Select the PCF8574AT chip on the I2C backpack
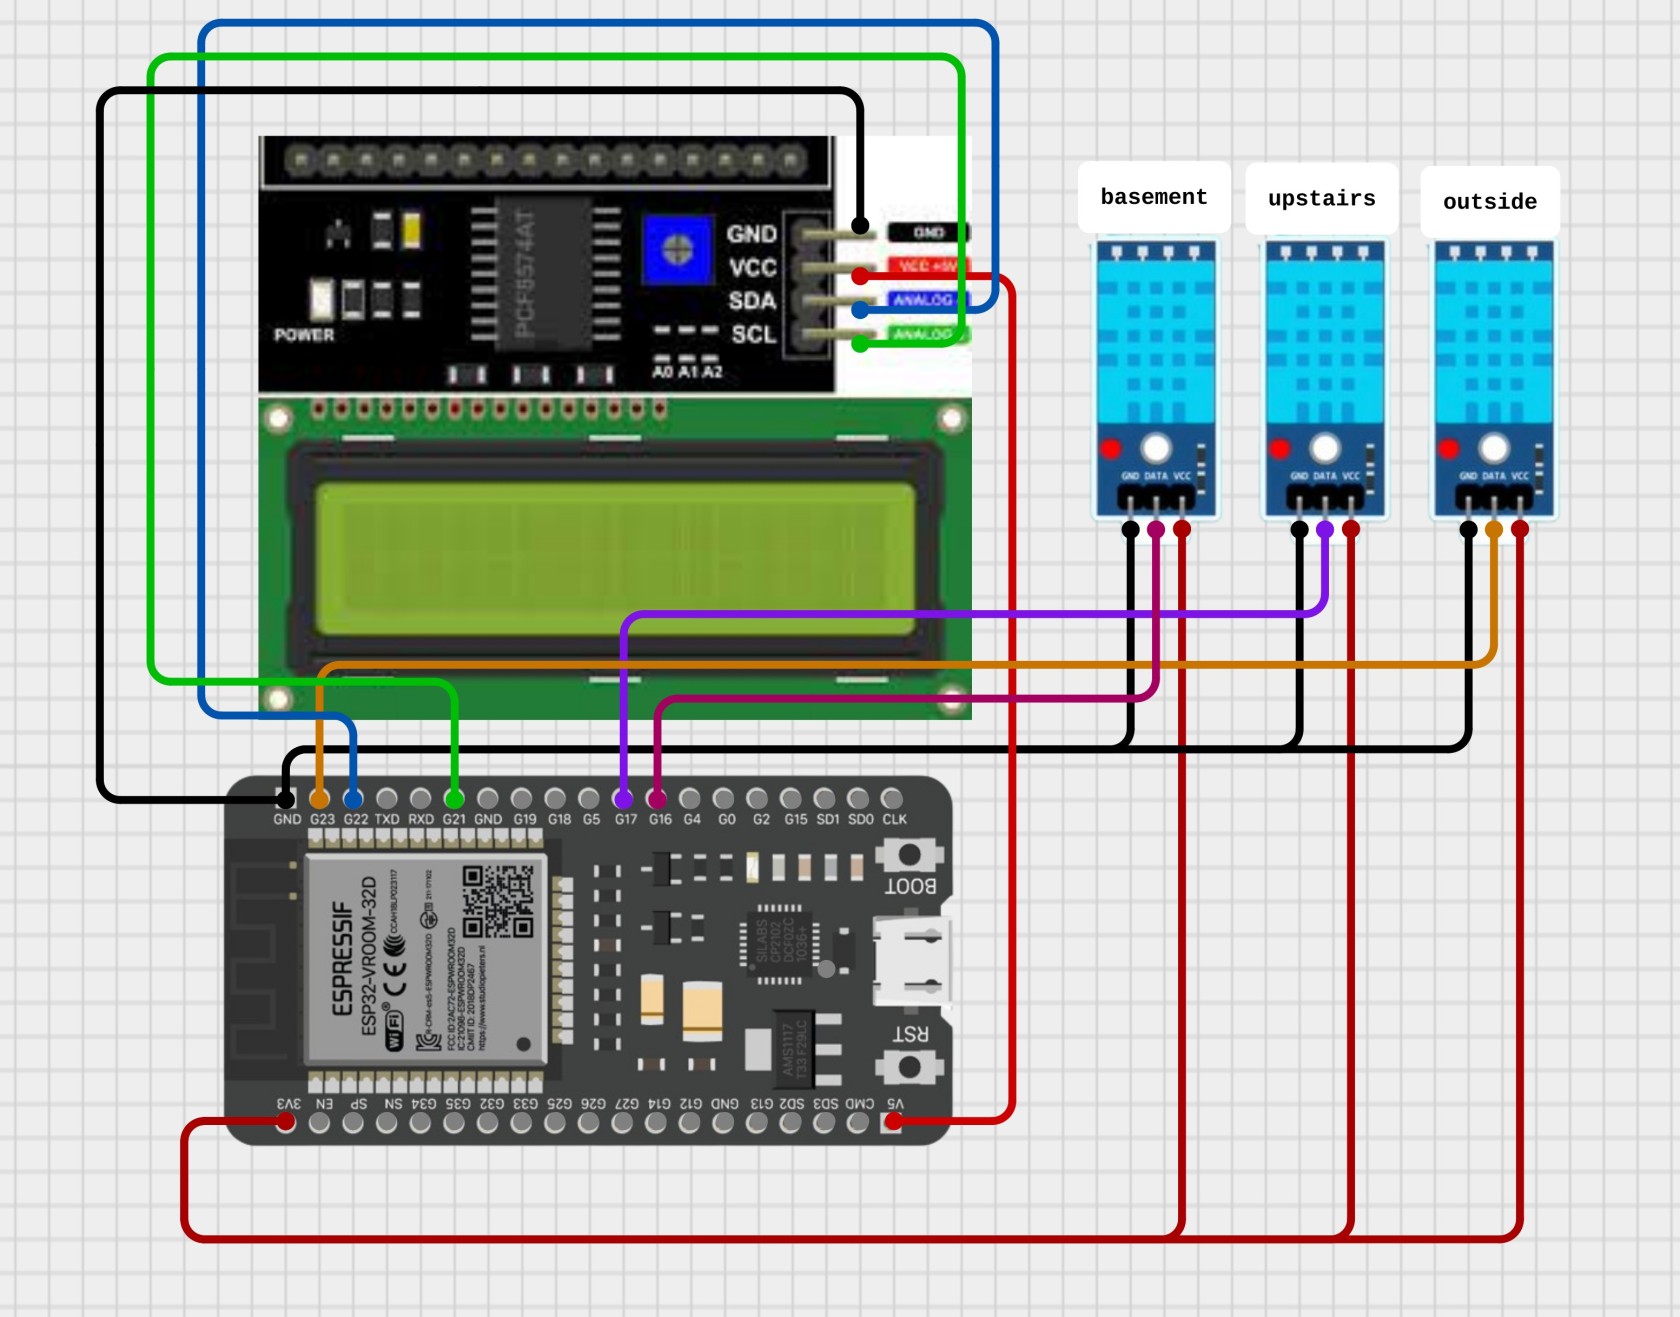Screen dimensions: 1680x1317 click(x=545, y=274)
